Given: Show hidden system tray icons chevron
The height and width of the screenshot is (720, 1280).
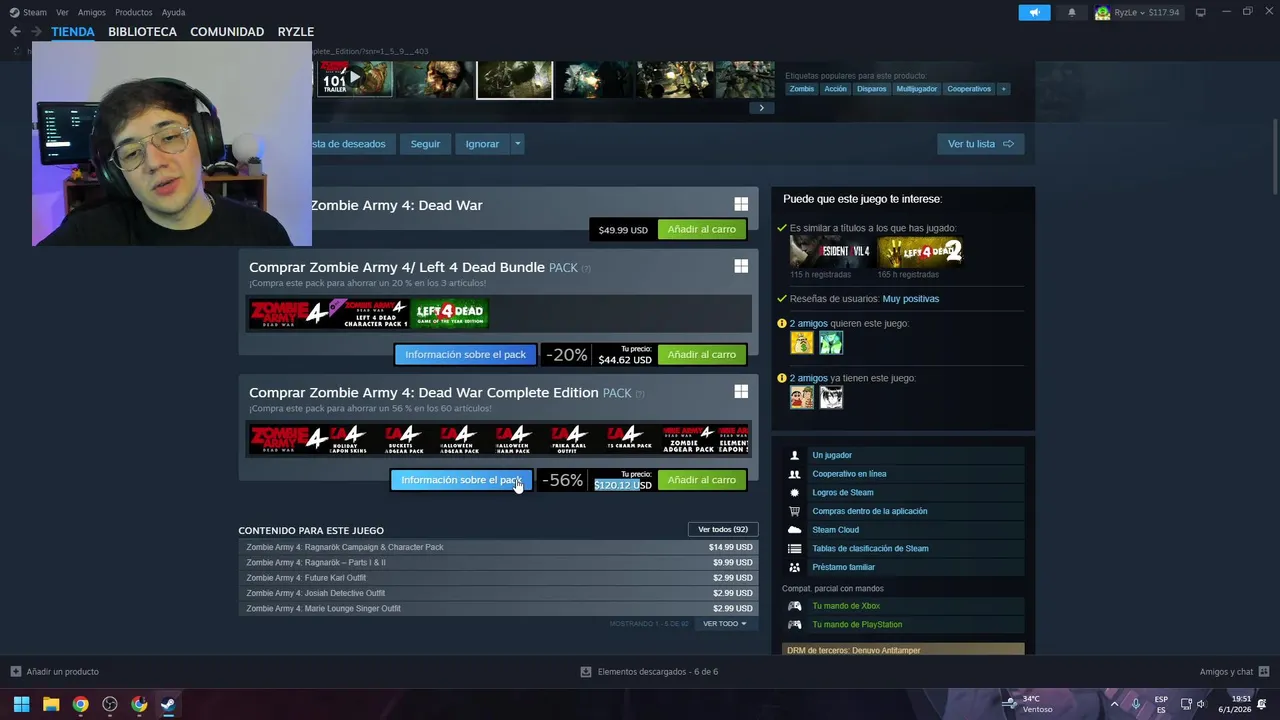Looking at the screenshot, I should (x=1114, y=704).
